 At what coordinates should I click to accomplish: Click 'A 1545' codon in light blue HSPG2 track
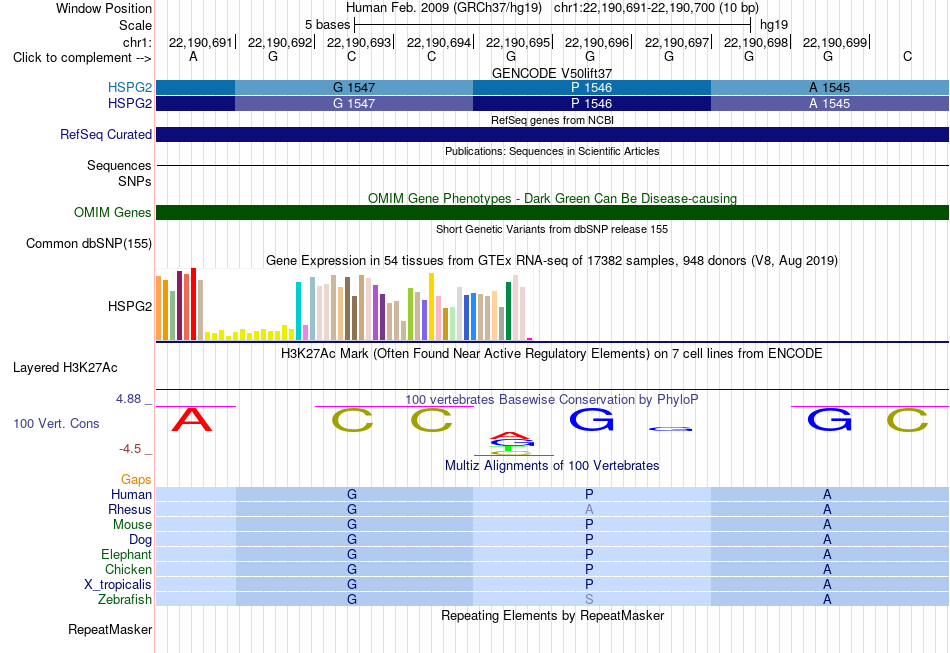(829, 87)
